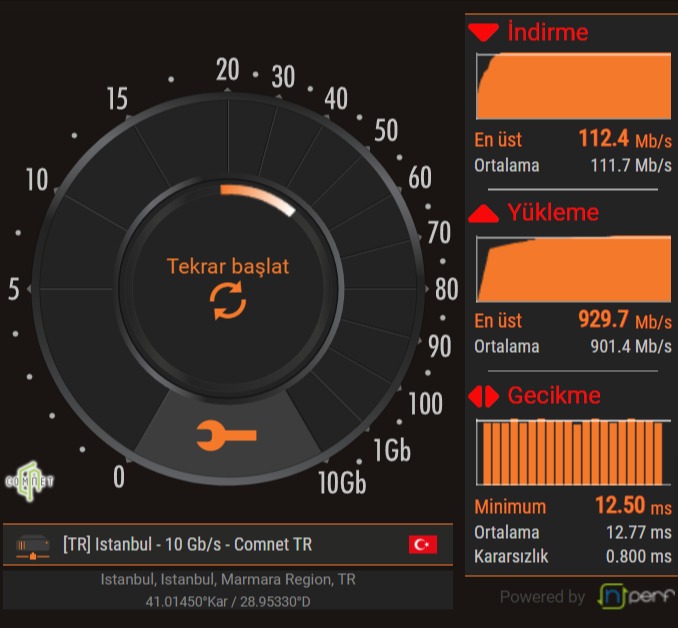The image size is (678, 628).
Task: Click the red Gecikme latency arrows icon
Action: 483,396
